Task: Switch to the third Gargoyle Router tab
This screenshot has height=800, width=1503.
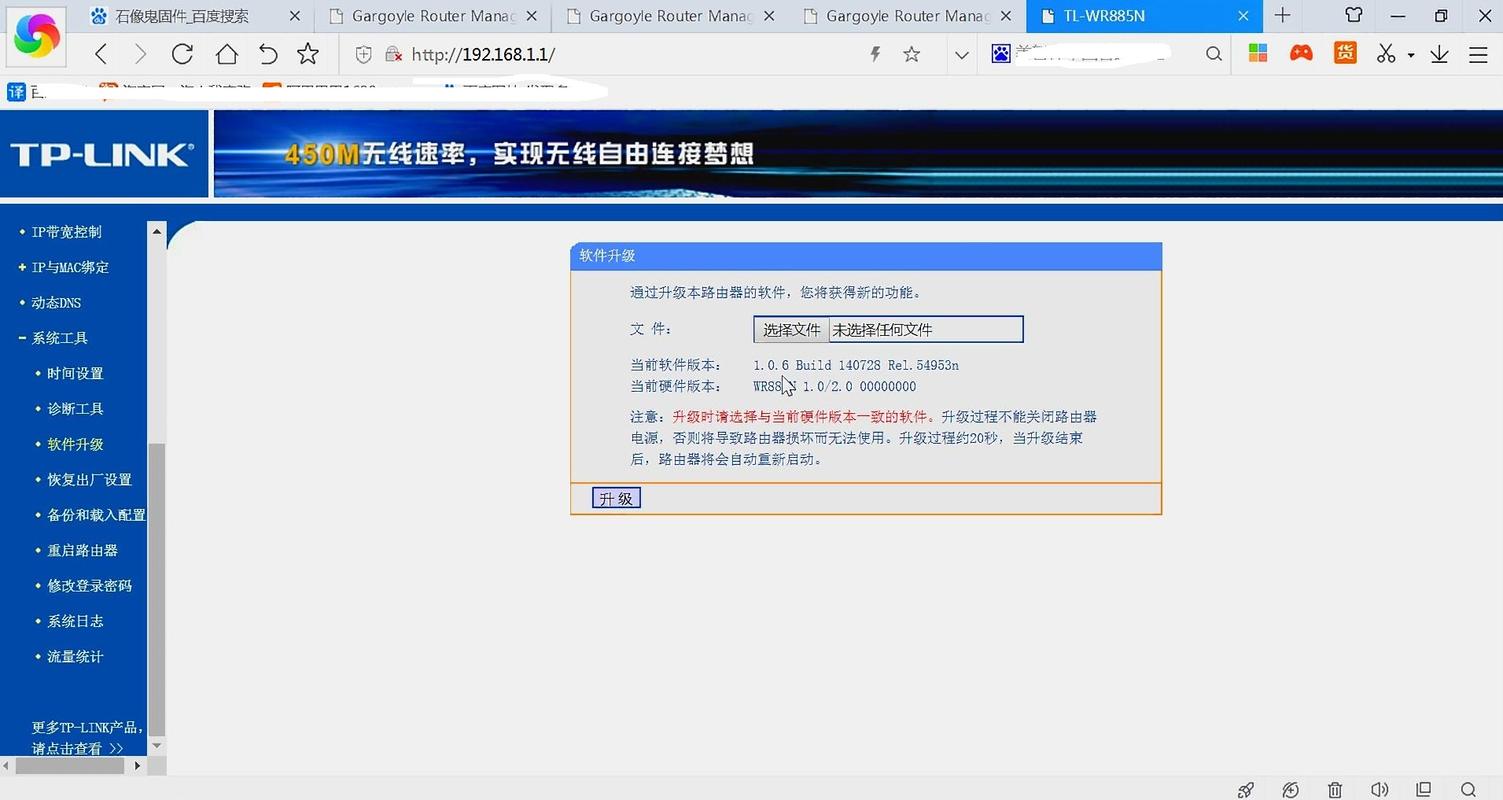Action: point(906,16)
